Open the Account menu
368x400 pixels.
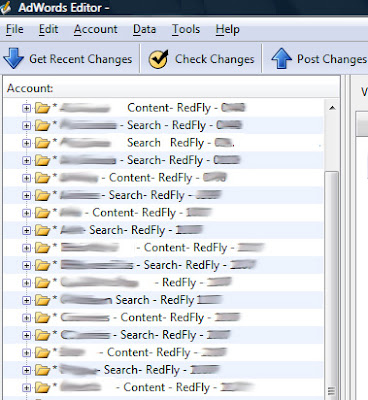click(96, 29)
